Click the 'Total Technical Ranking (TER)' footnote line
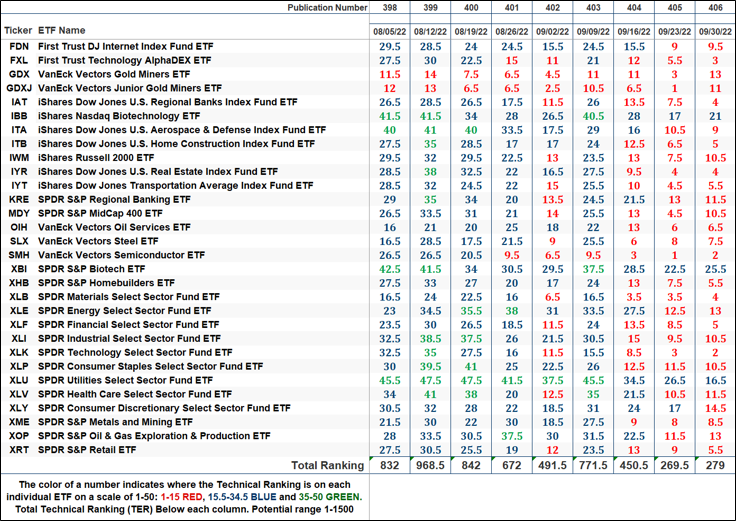Screen dimensions: 736x521 [184, 509]
